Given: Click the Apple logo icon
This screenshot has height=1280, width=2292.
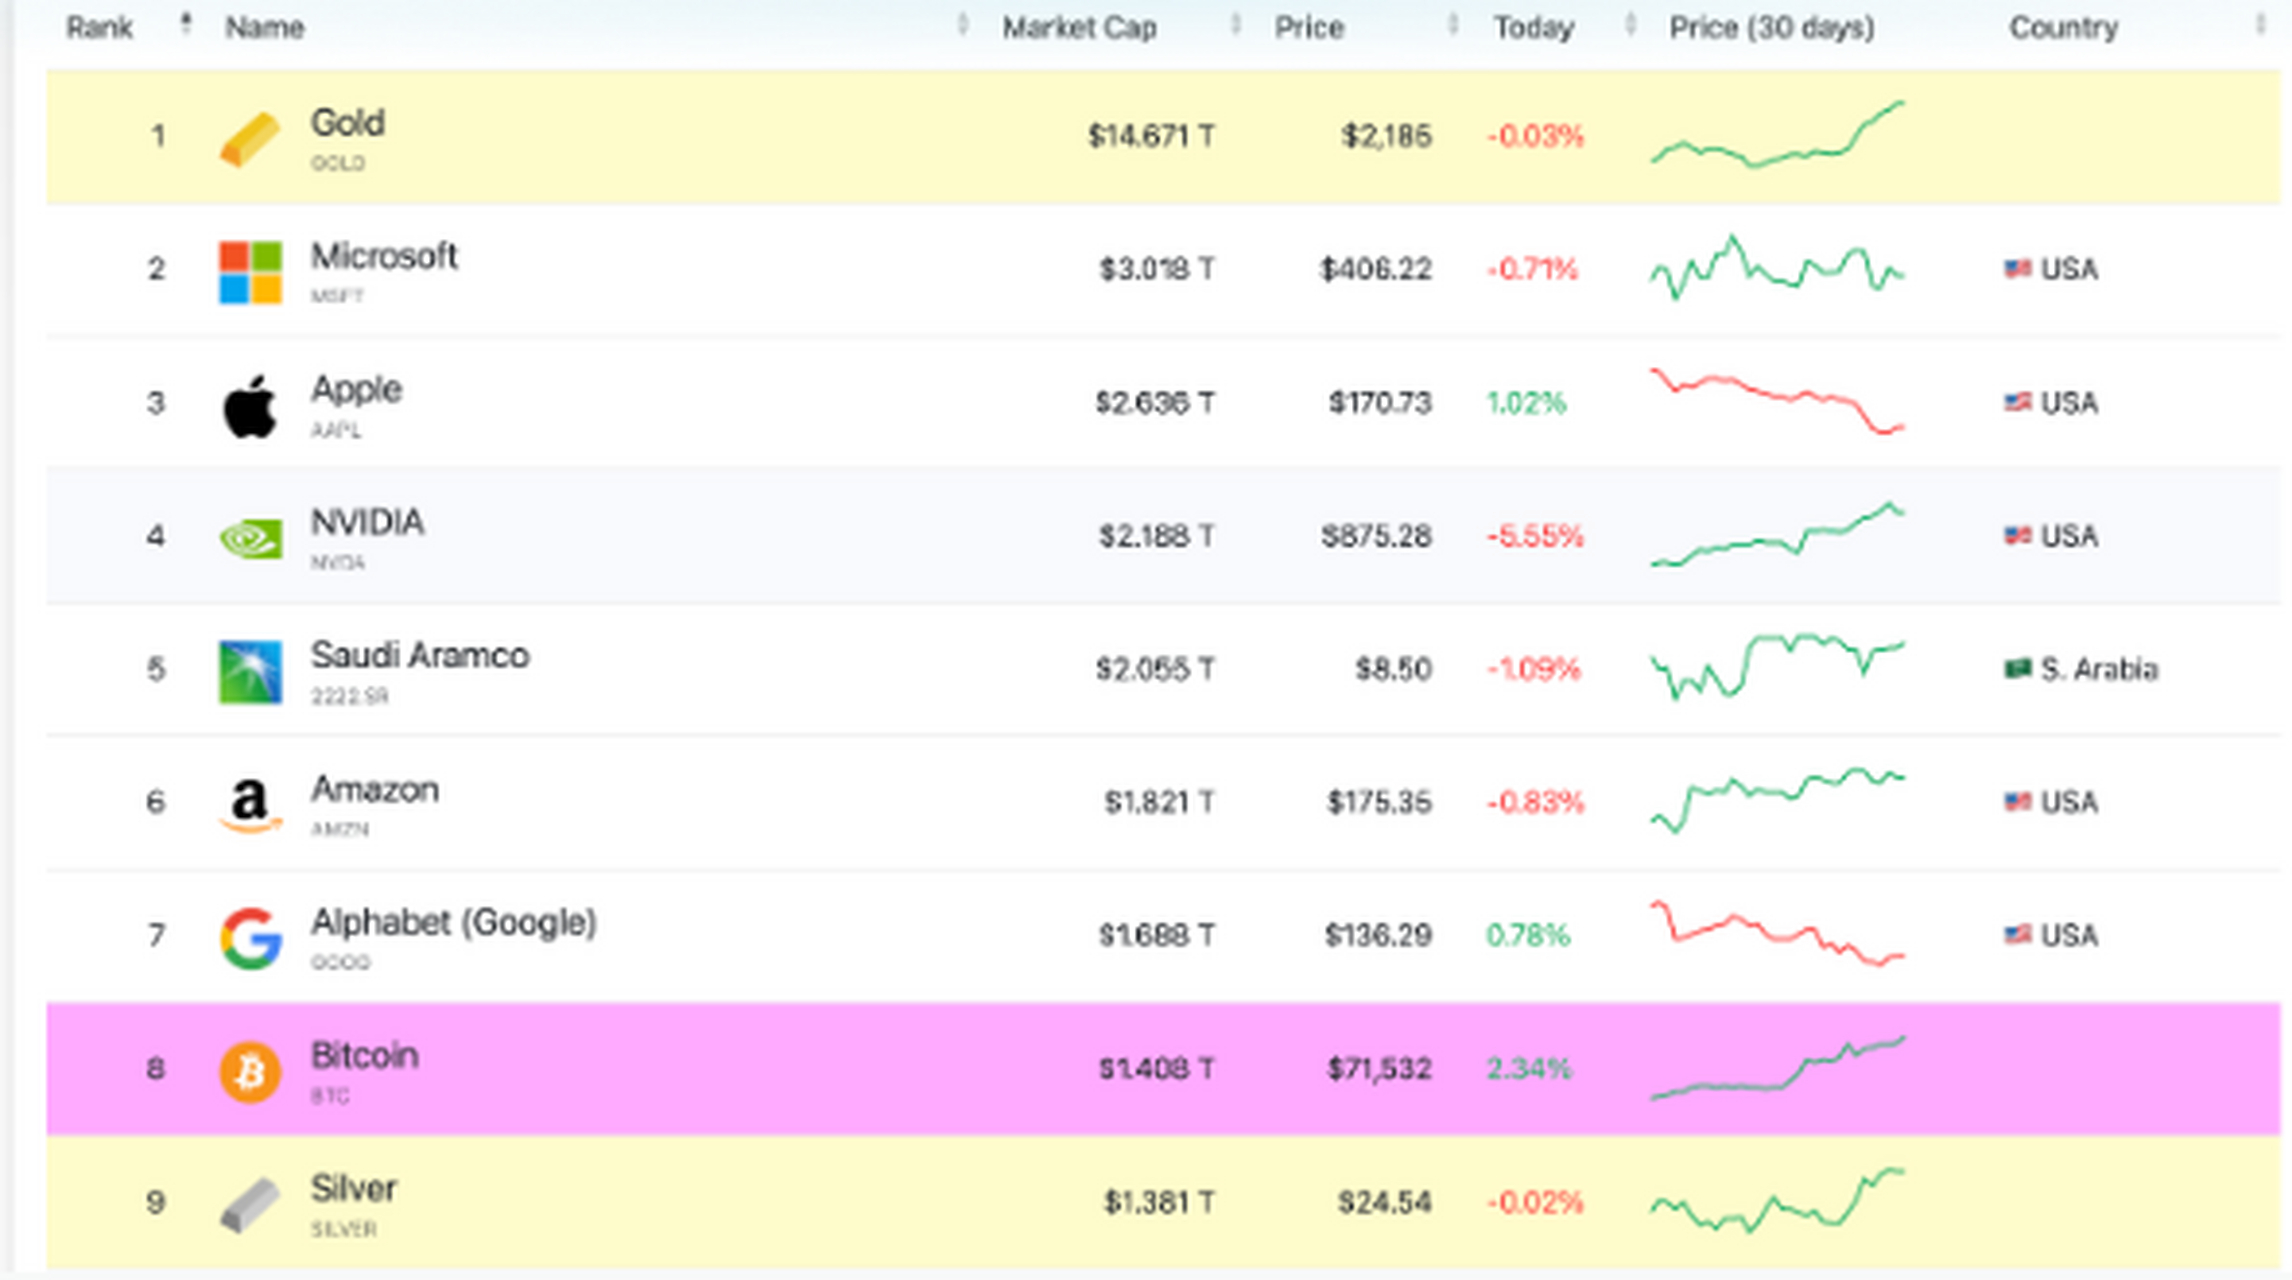Looking at the screenshot, I should tap(250, 406).
